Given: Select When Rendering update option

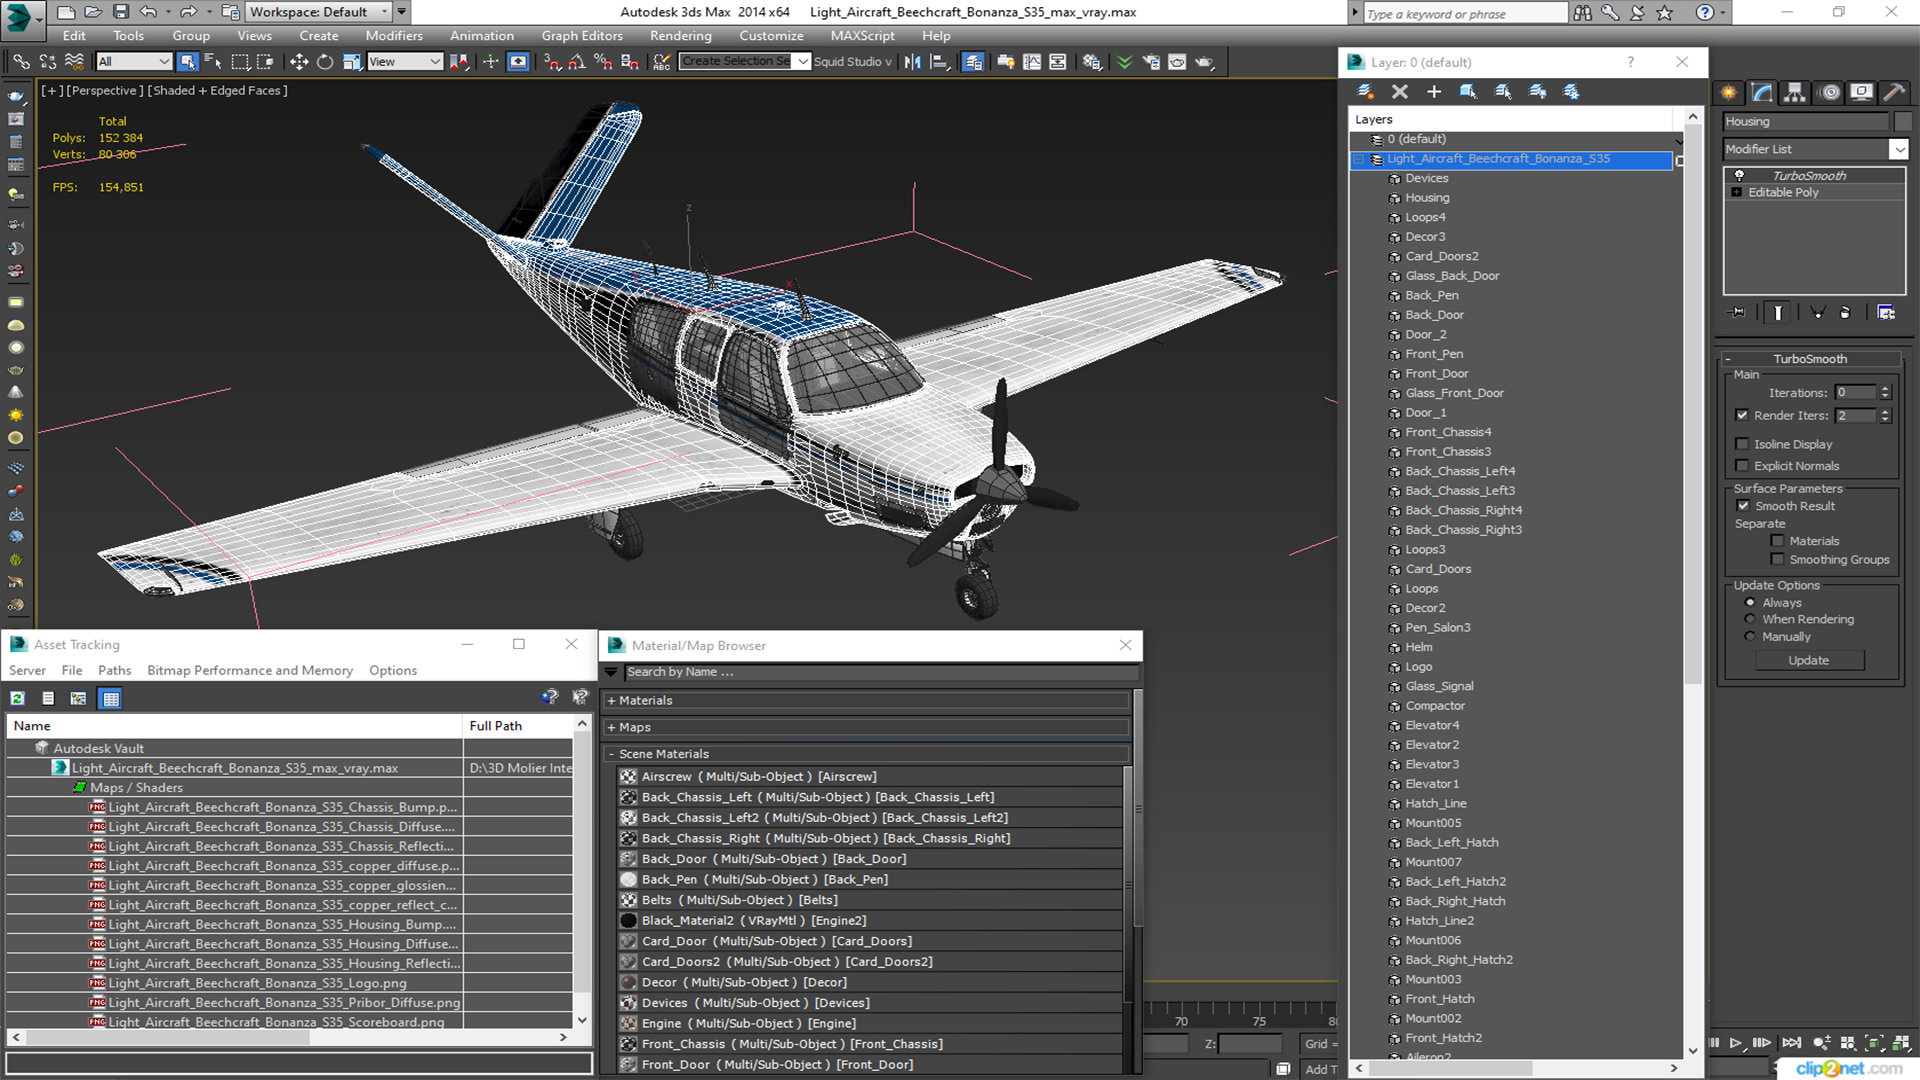Looking at the screenshot, I should 1750,619.
